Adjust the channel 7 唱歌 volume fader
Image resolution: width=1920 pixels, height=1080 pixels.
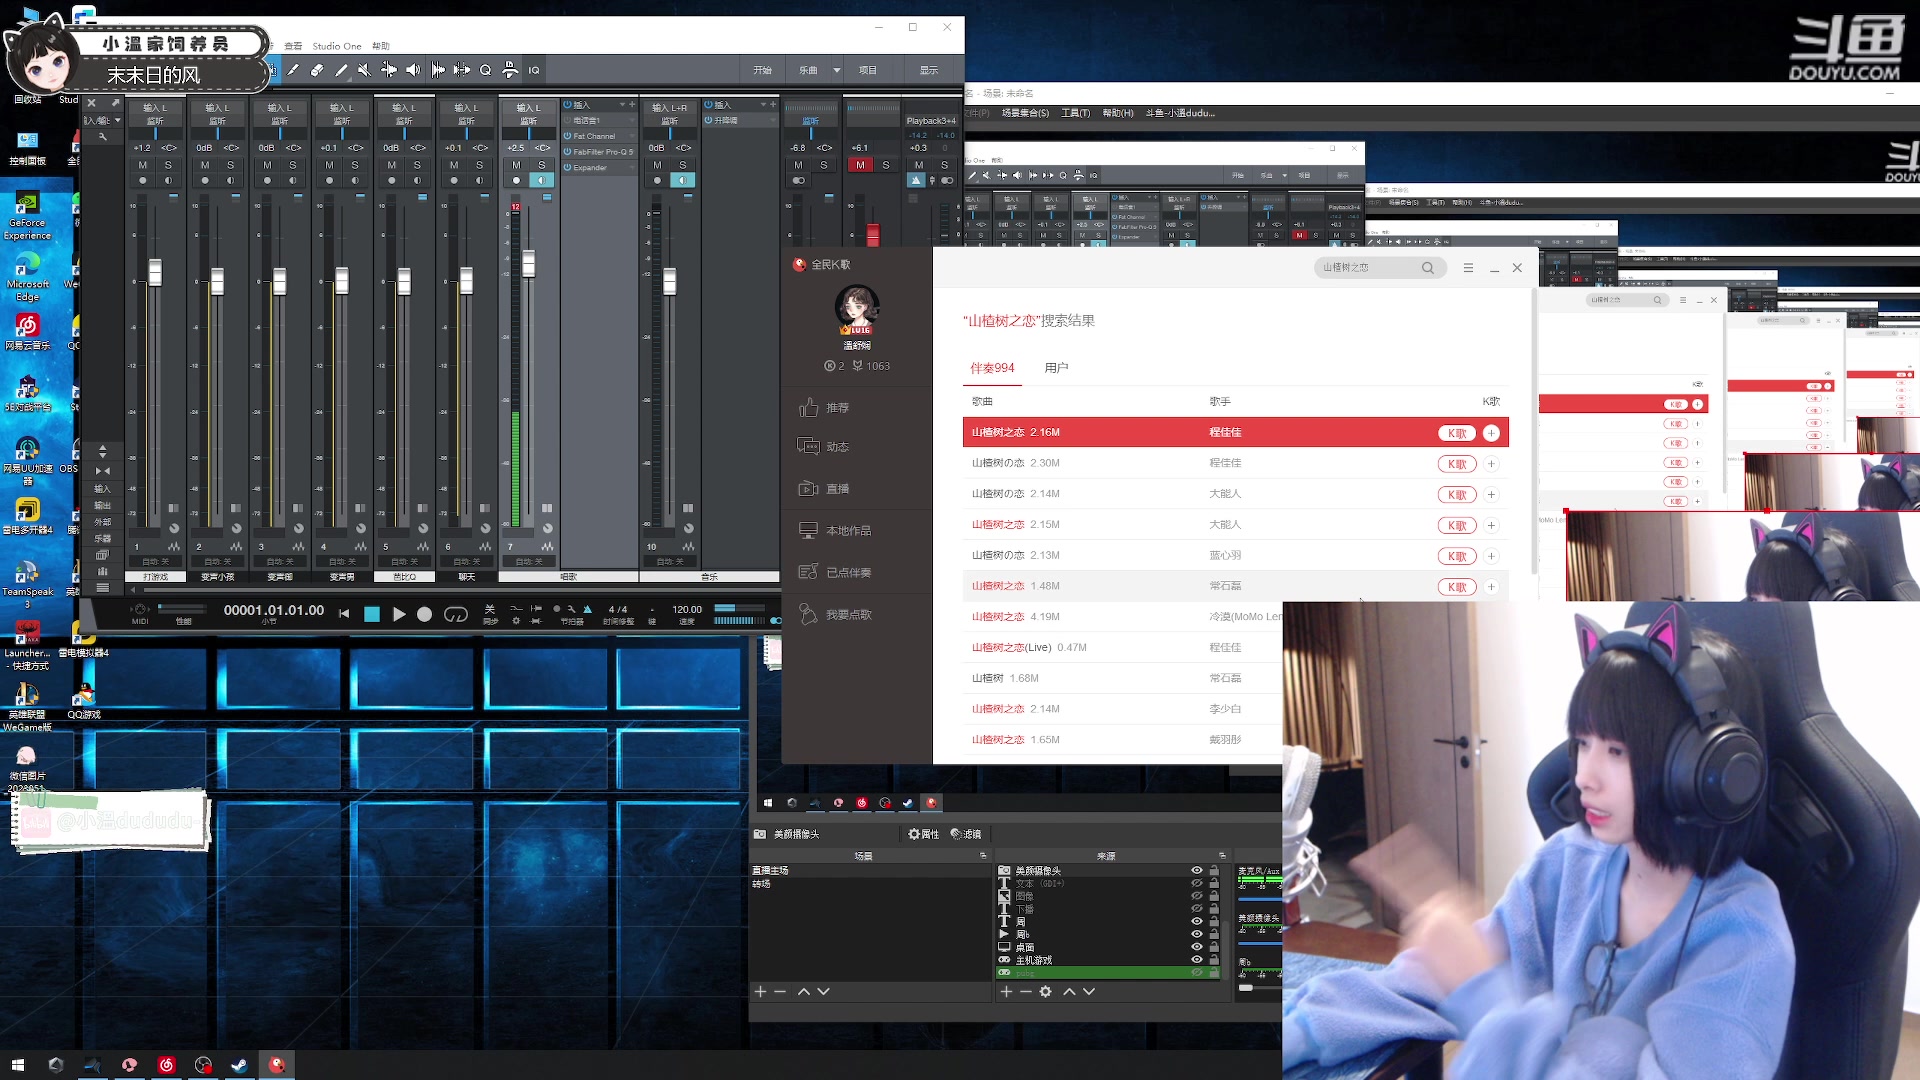tap(528, 263)
